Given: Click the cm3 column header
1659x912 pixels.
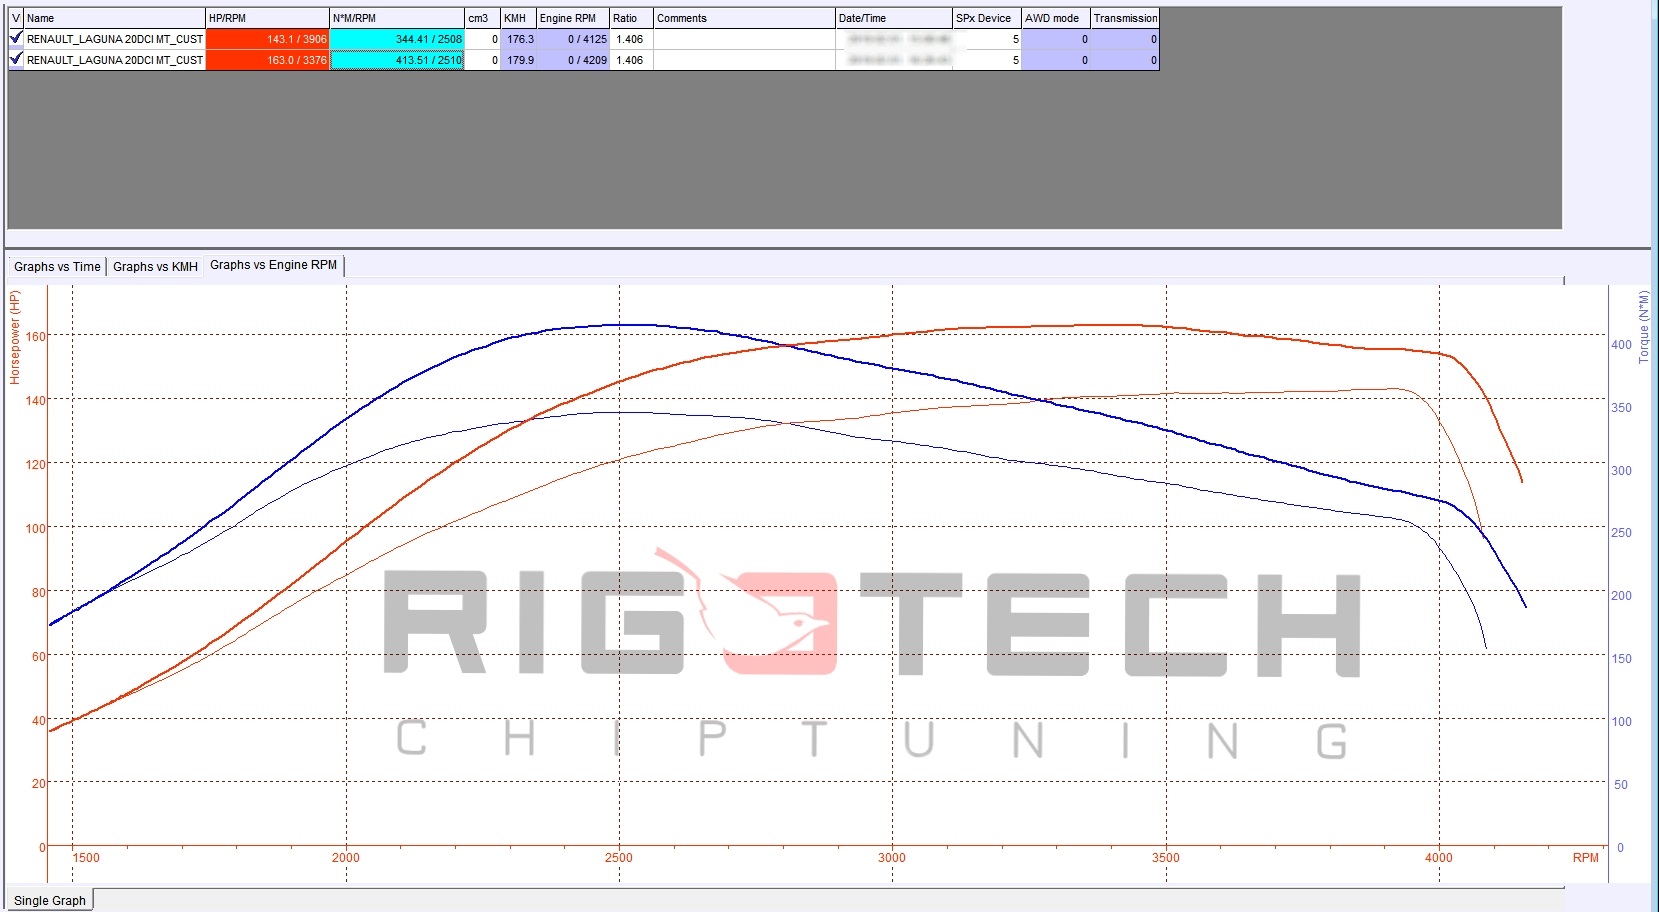Looking at the screenshot, I should click(x=483, y=18).
